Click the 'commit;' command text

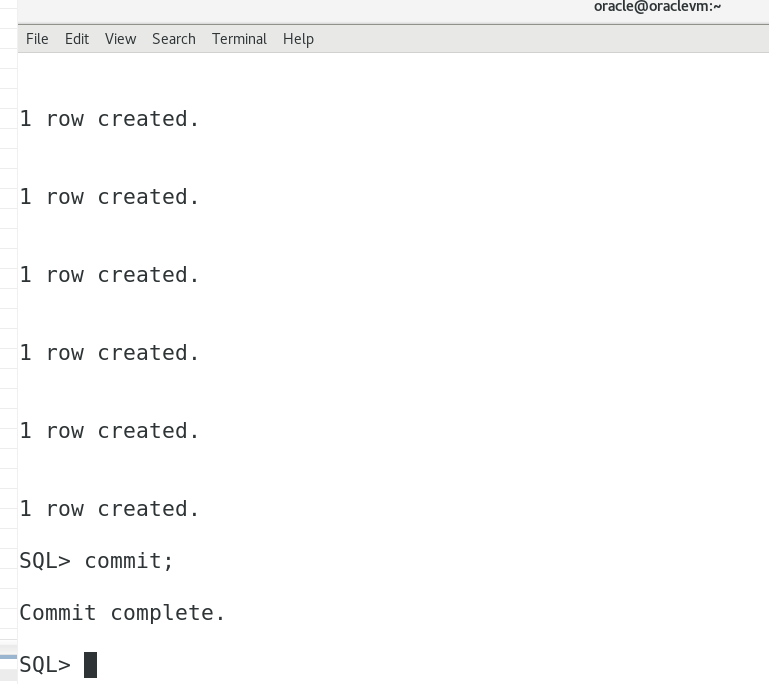(x=129, y=560)
